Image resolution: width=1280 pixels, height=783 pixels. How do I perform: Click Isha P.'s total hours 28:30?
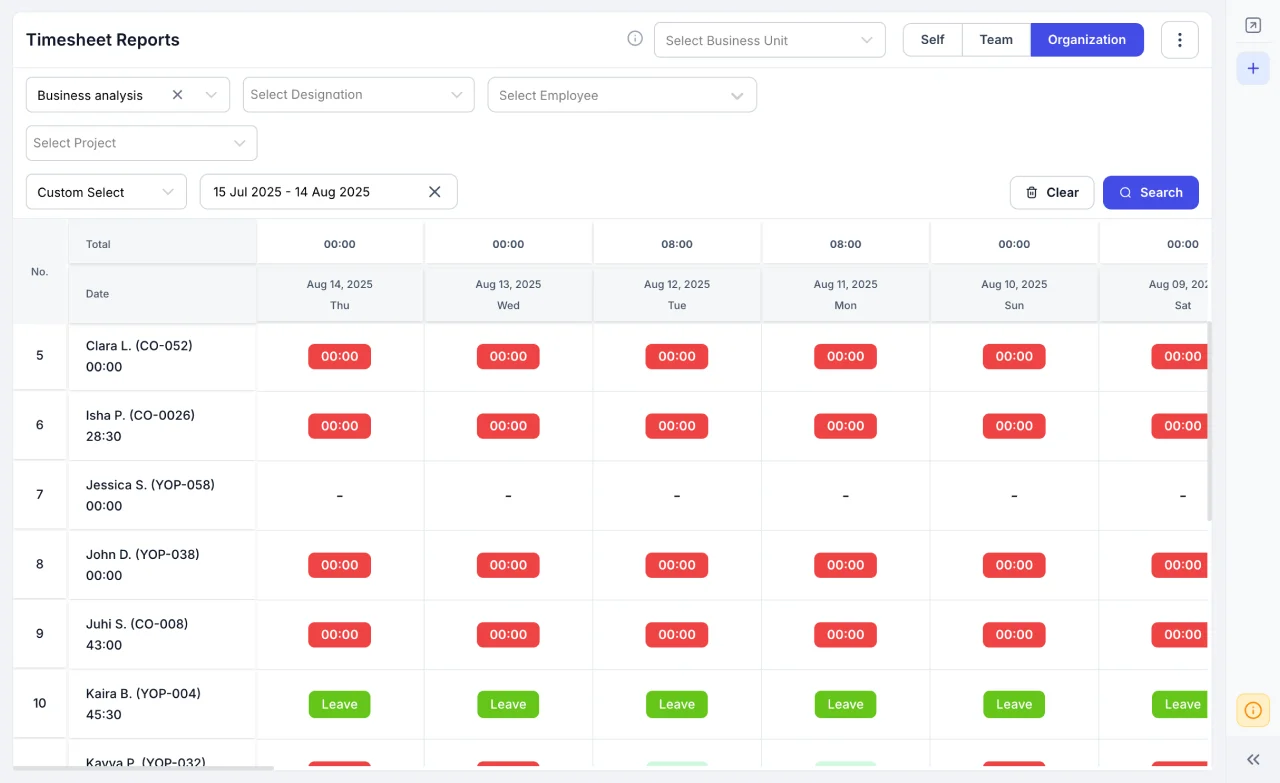104,436
